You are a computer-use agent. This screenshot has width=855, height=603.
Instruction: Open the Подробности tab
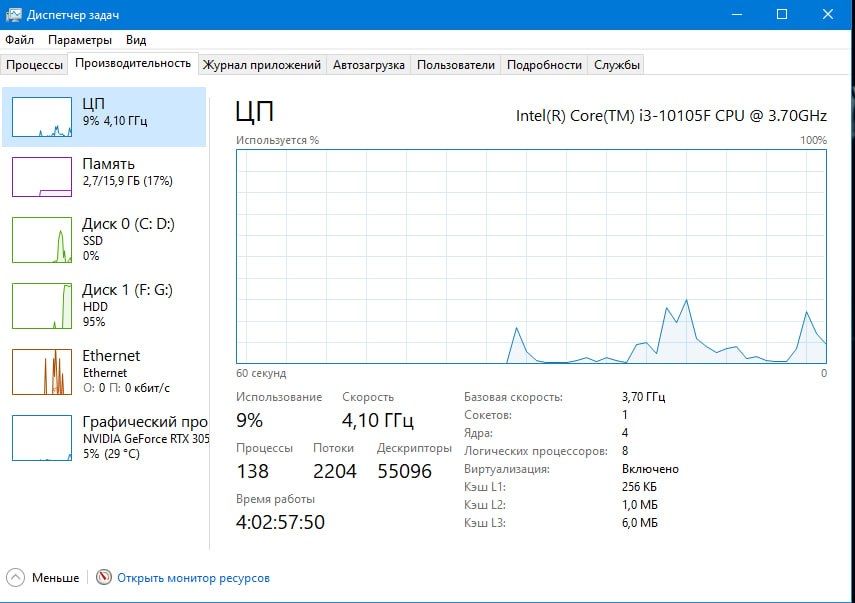pos(544,65)
